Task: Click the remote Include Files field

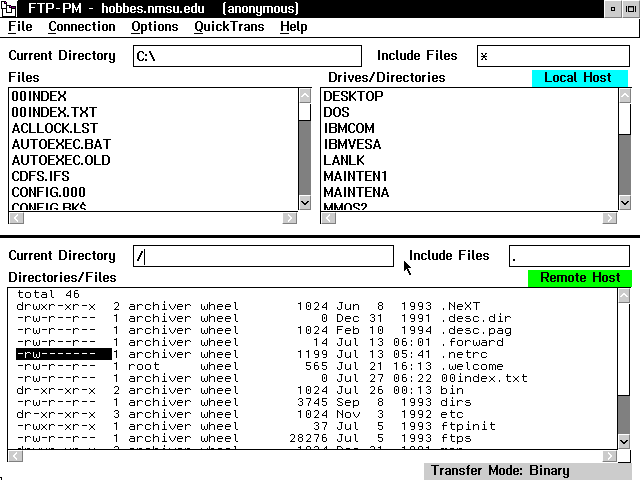Action: 569,256
